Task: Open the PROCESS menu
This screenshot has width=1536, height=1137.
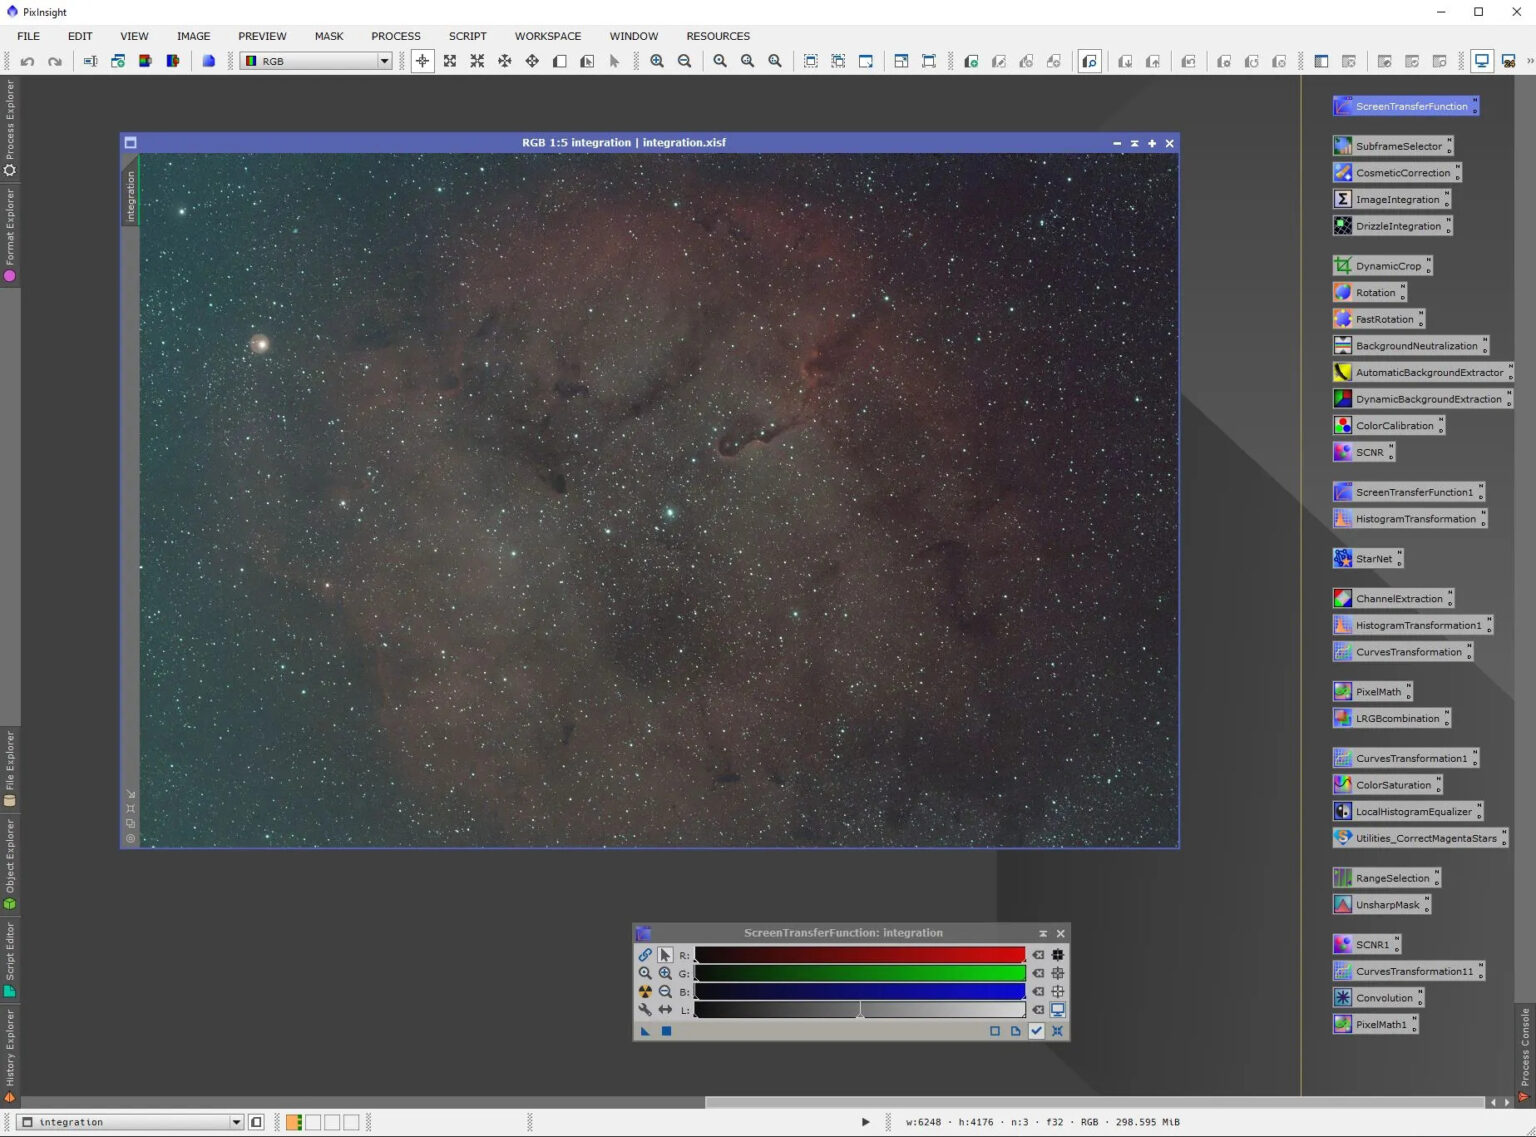Action: 396,36
